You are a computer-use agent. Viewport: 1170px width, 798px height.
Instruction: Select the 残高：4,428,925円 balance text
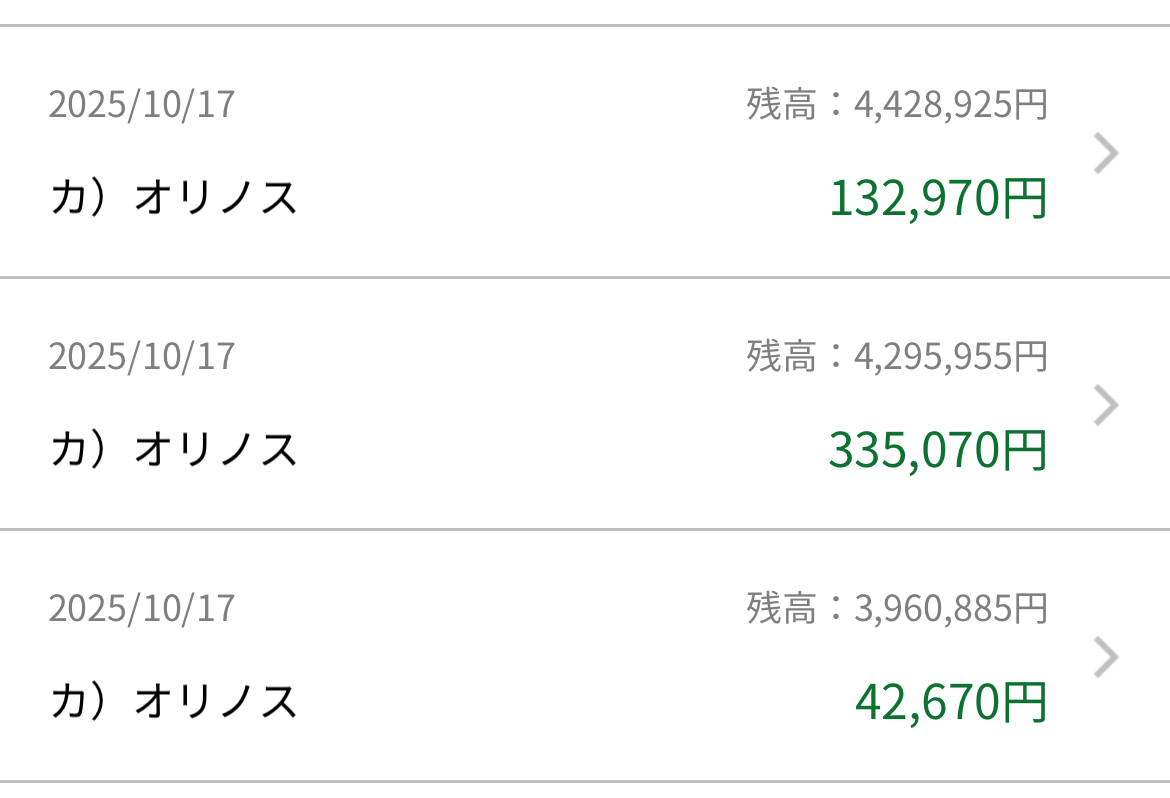click(896, 104)
